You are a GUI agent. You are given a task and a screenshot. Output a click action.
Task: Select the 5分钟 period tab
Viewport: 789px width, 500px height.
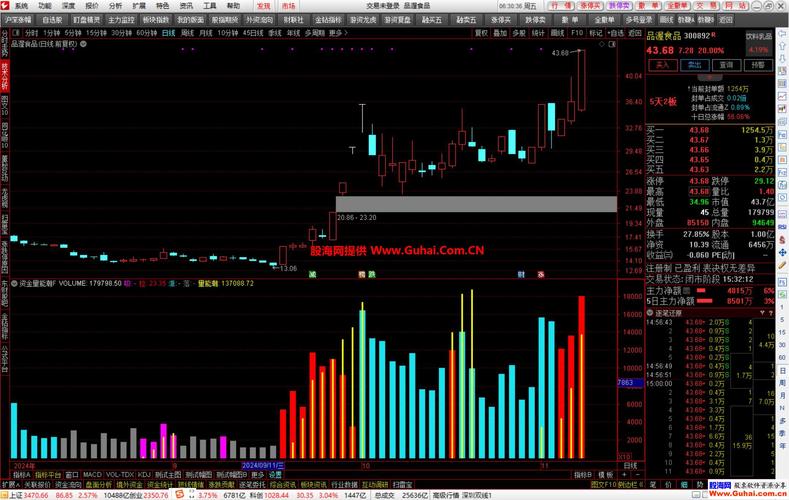click(74, 33)
